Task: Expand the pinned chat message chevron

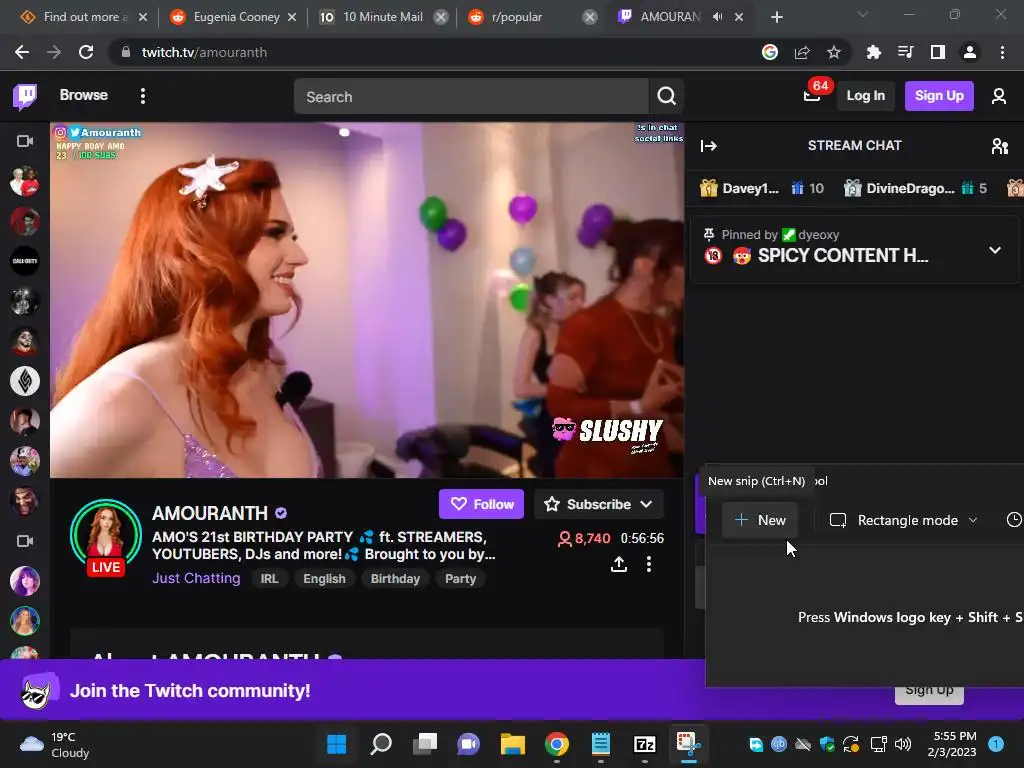Action: (x=995, y=249)
